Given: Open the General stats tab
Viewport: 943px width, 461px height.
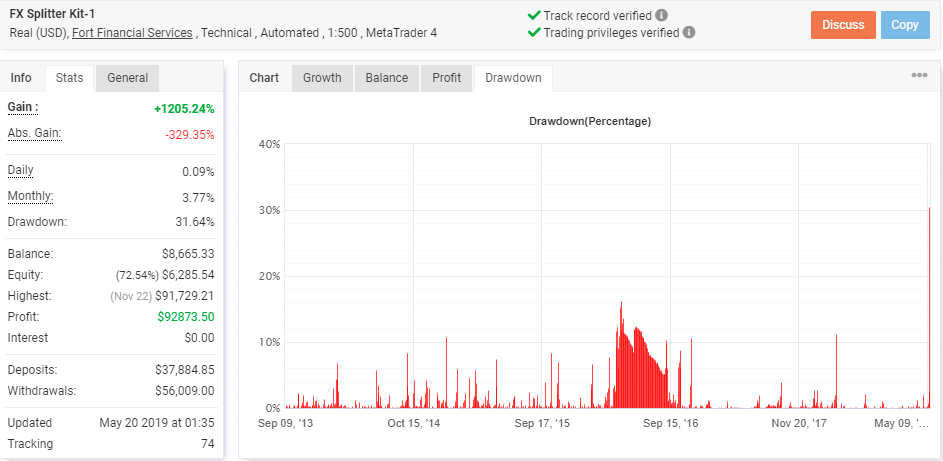Looking at the screenshot, I should [127, 78].
